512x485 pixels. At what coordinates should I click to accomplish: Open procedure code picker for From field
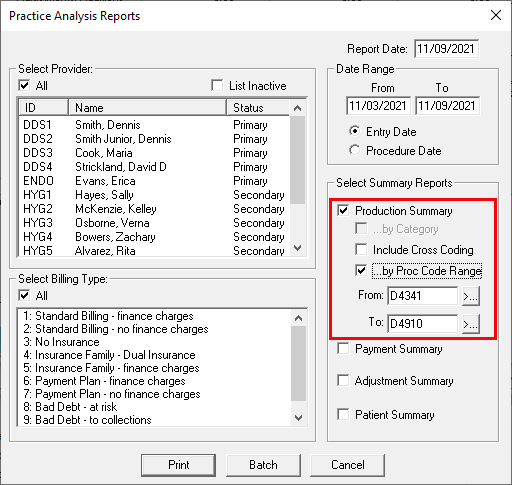tap(471, 296)
